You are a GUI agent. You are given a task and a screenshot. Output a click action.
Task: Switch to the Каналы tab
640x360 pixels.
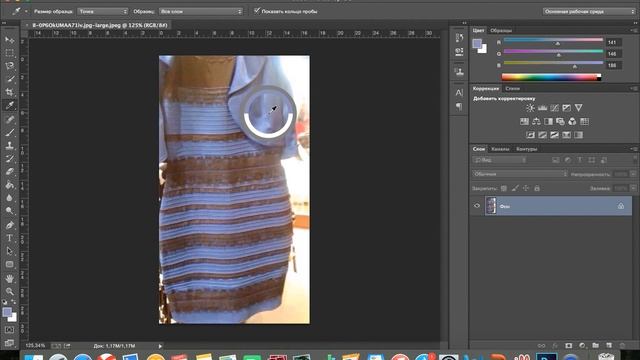(500, 149)
